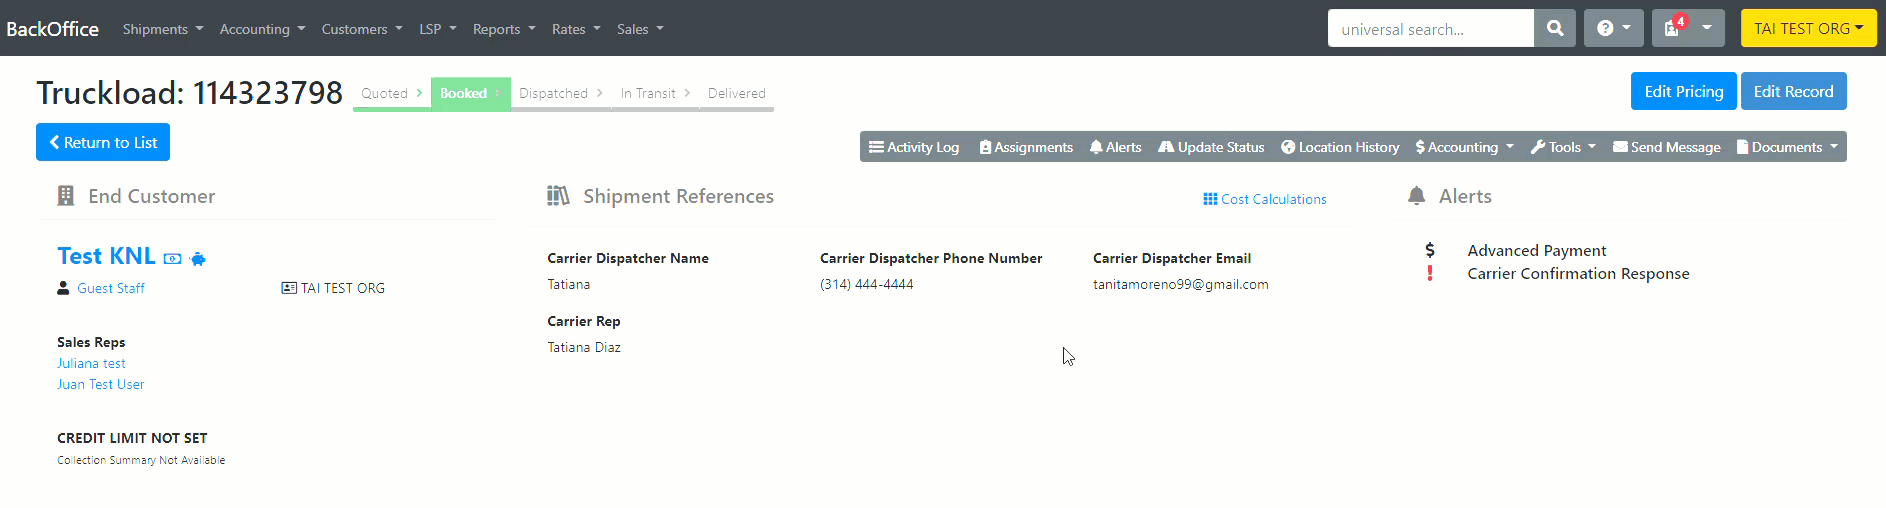Open Assignments from the toolbar

[1026, 147]
